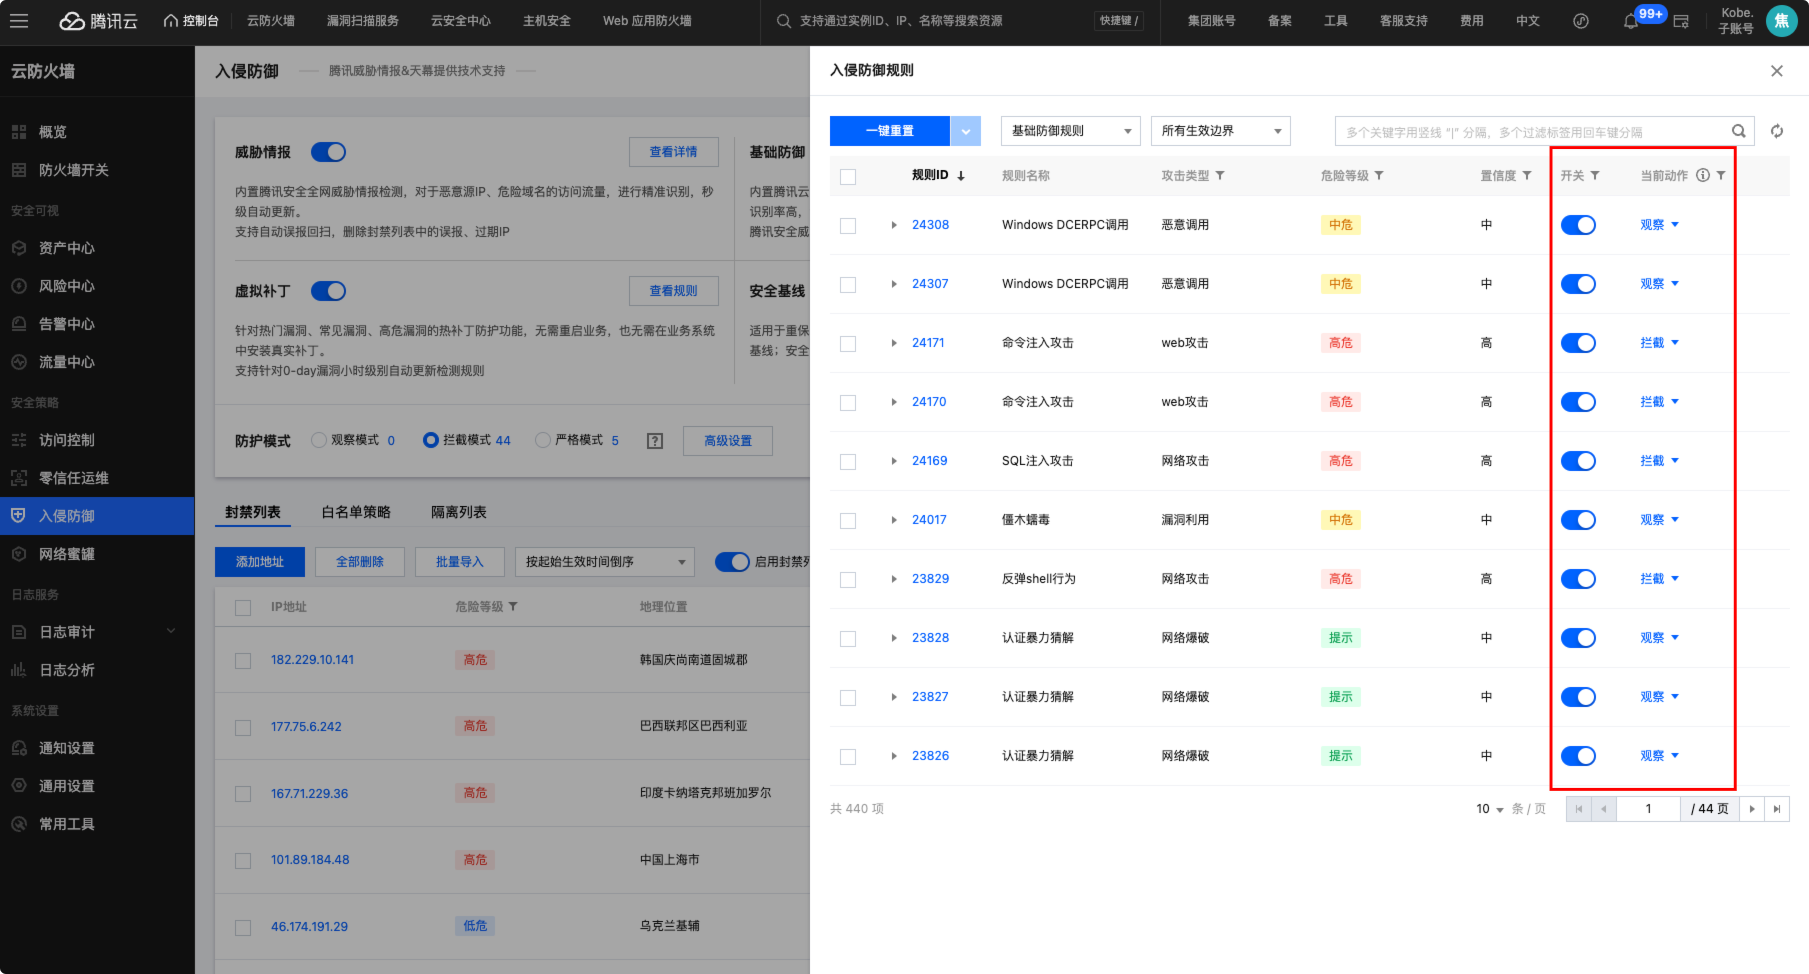This screenshot has height=974, width=1809.
Task: Open the 基础防御规则 dropdown
Action: point(1070,131)
